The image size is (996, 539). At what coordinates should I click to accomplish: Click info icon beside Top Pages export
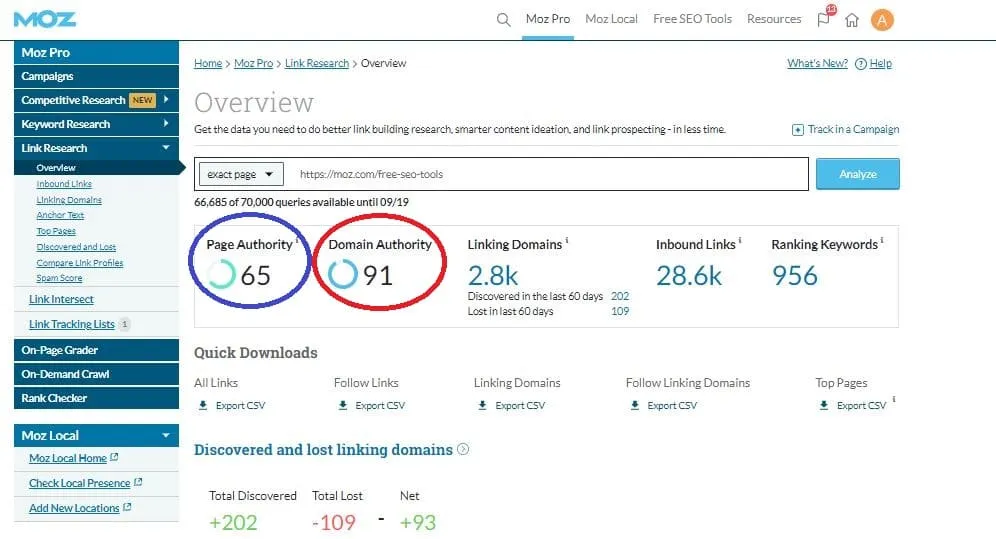point(894,399)
